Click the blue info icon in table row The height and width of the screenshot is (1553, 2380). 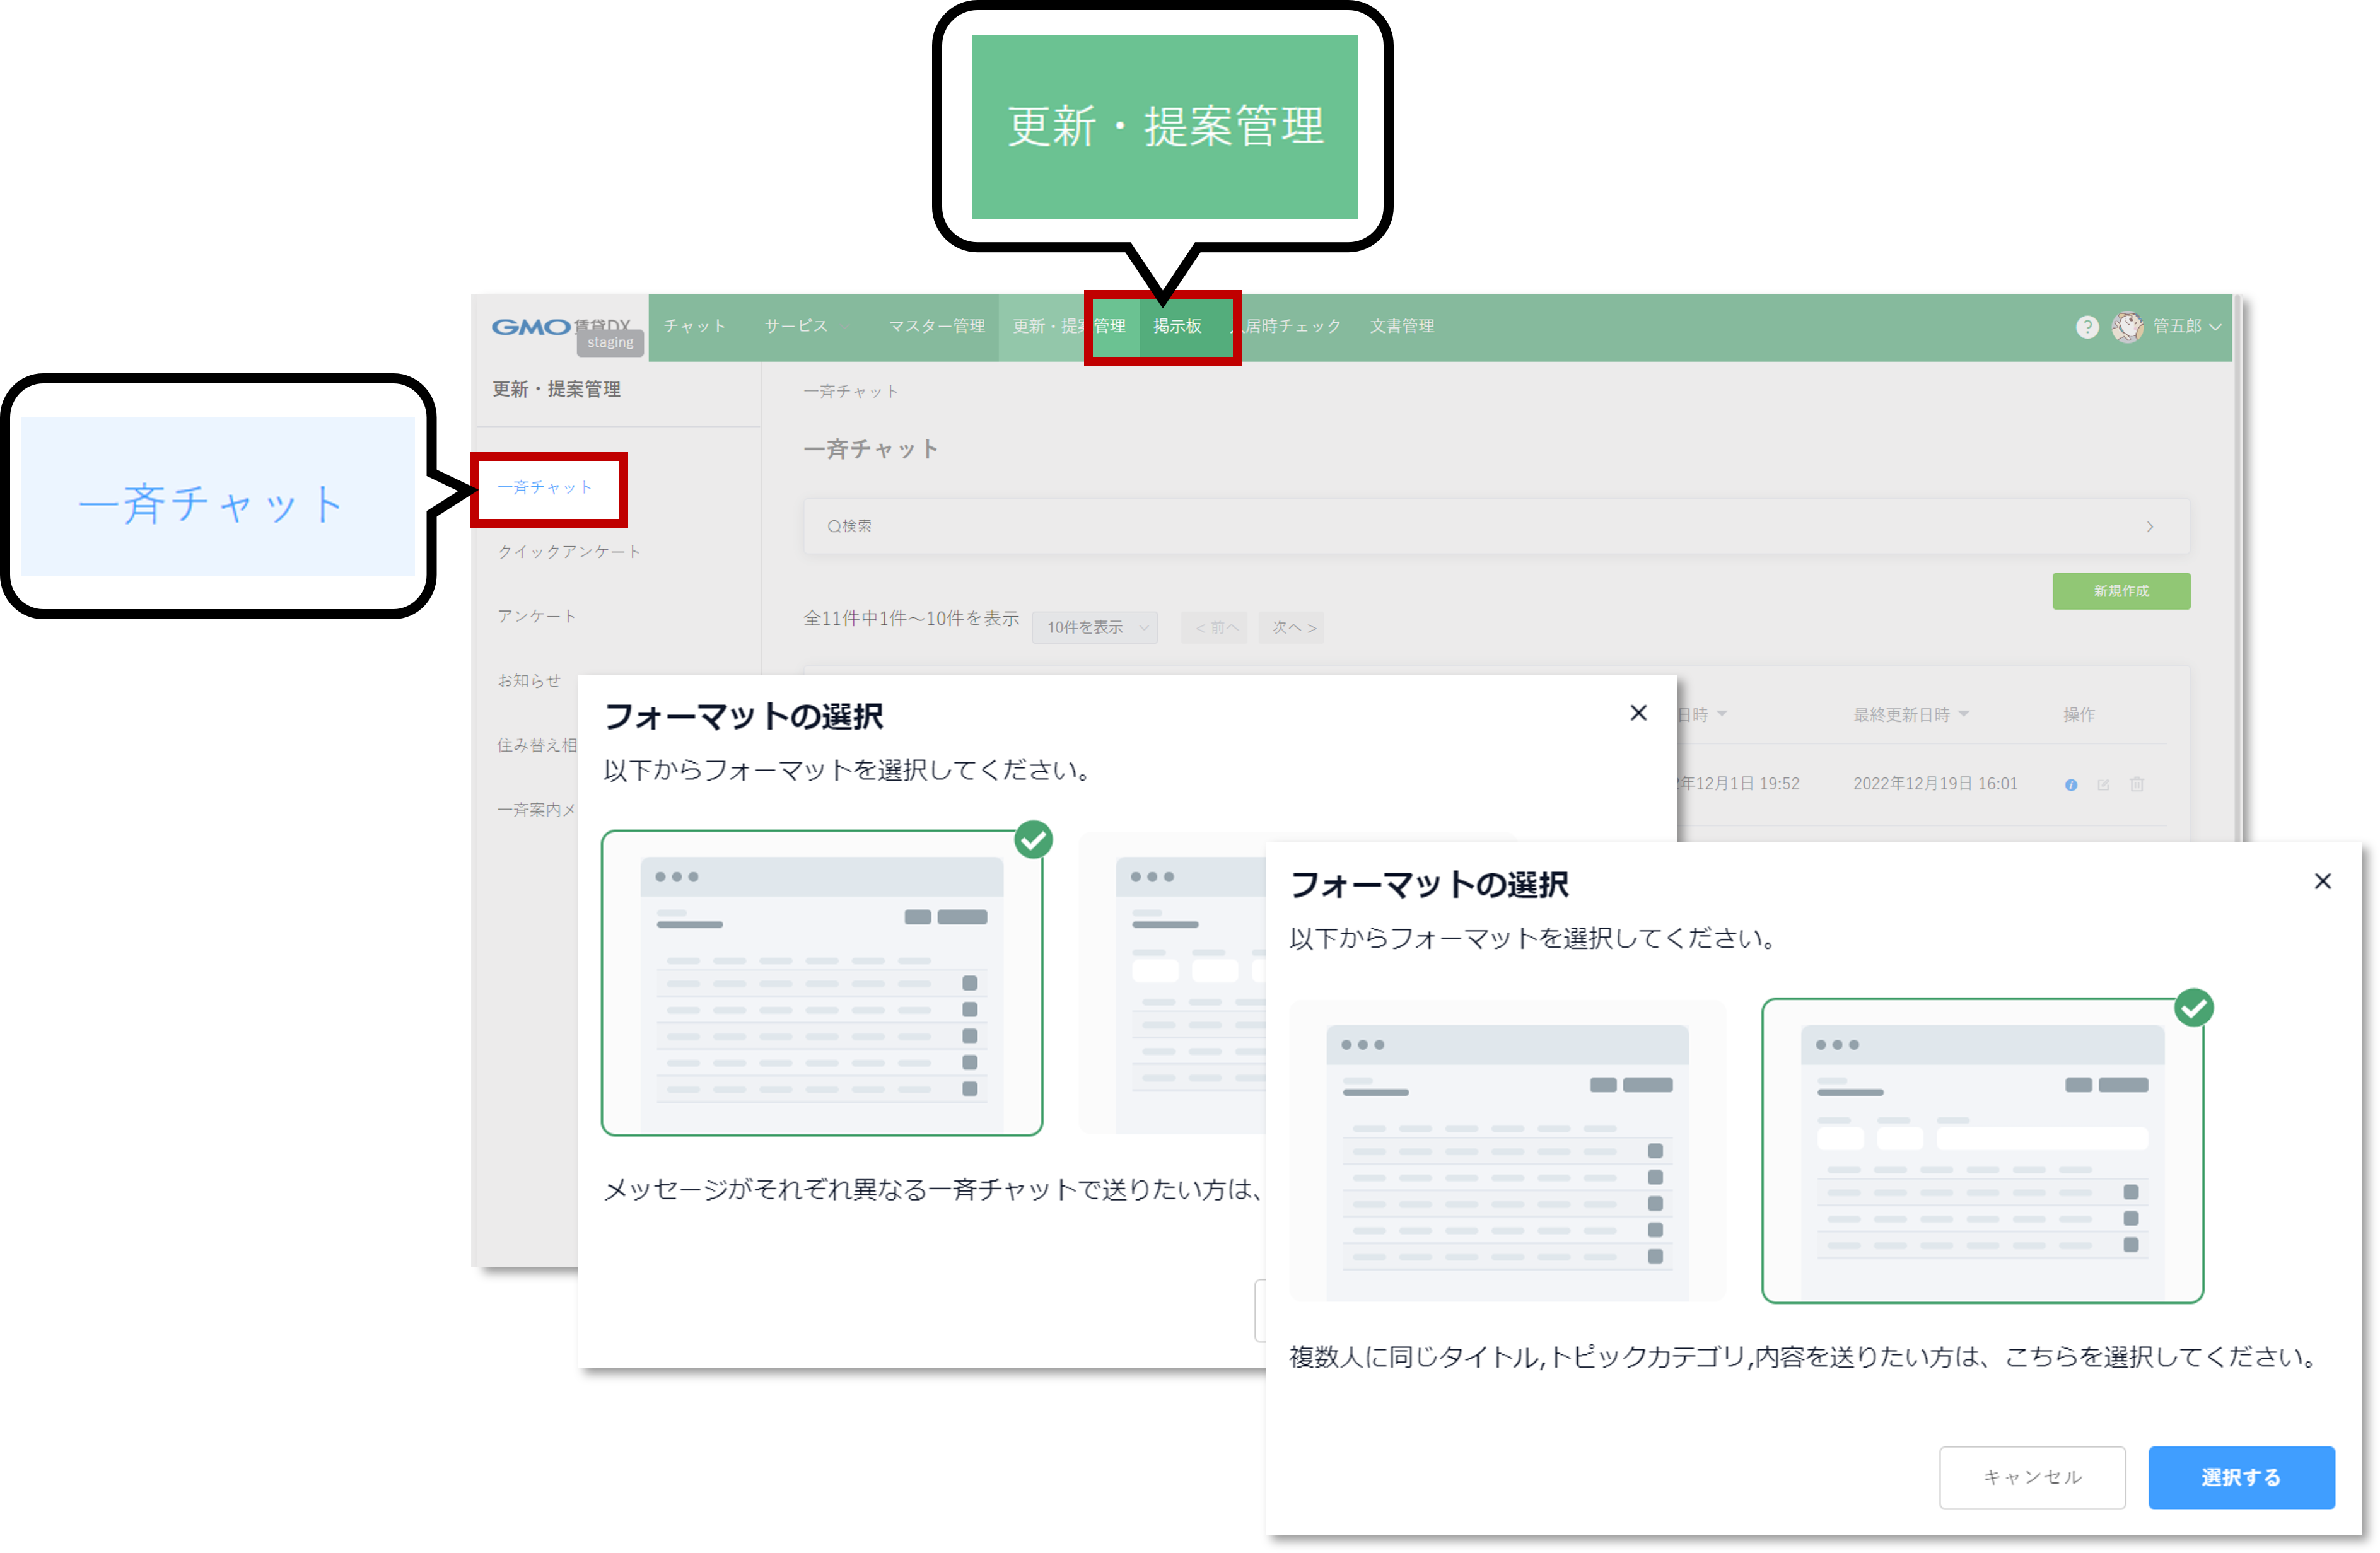pyautogui.click(x=2071, y=785)
